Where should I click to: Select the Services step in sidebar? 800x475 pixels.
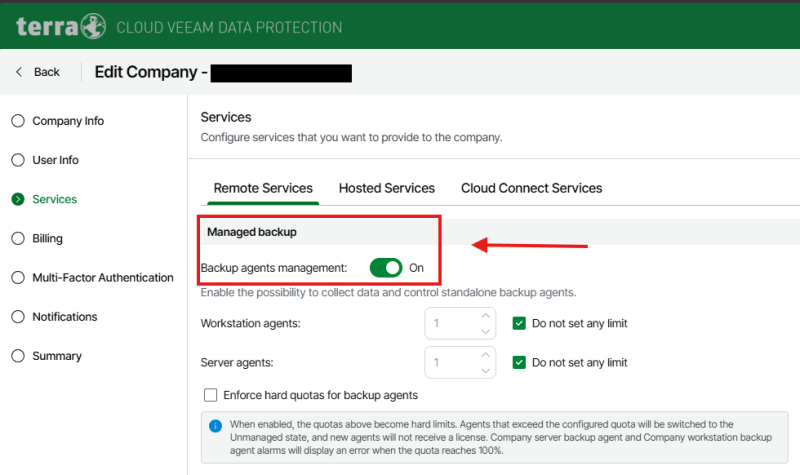tap(44, 199)
